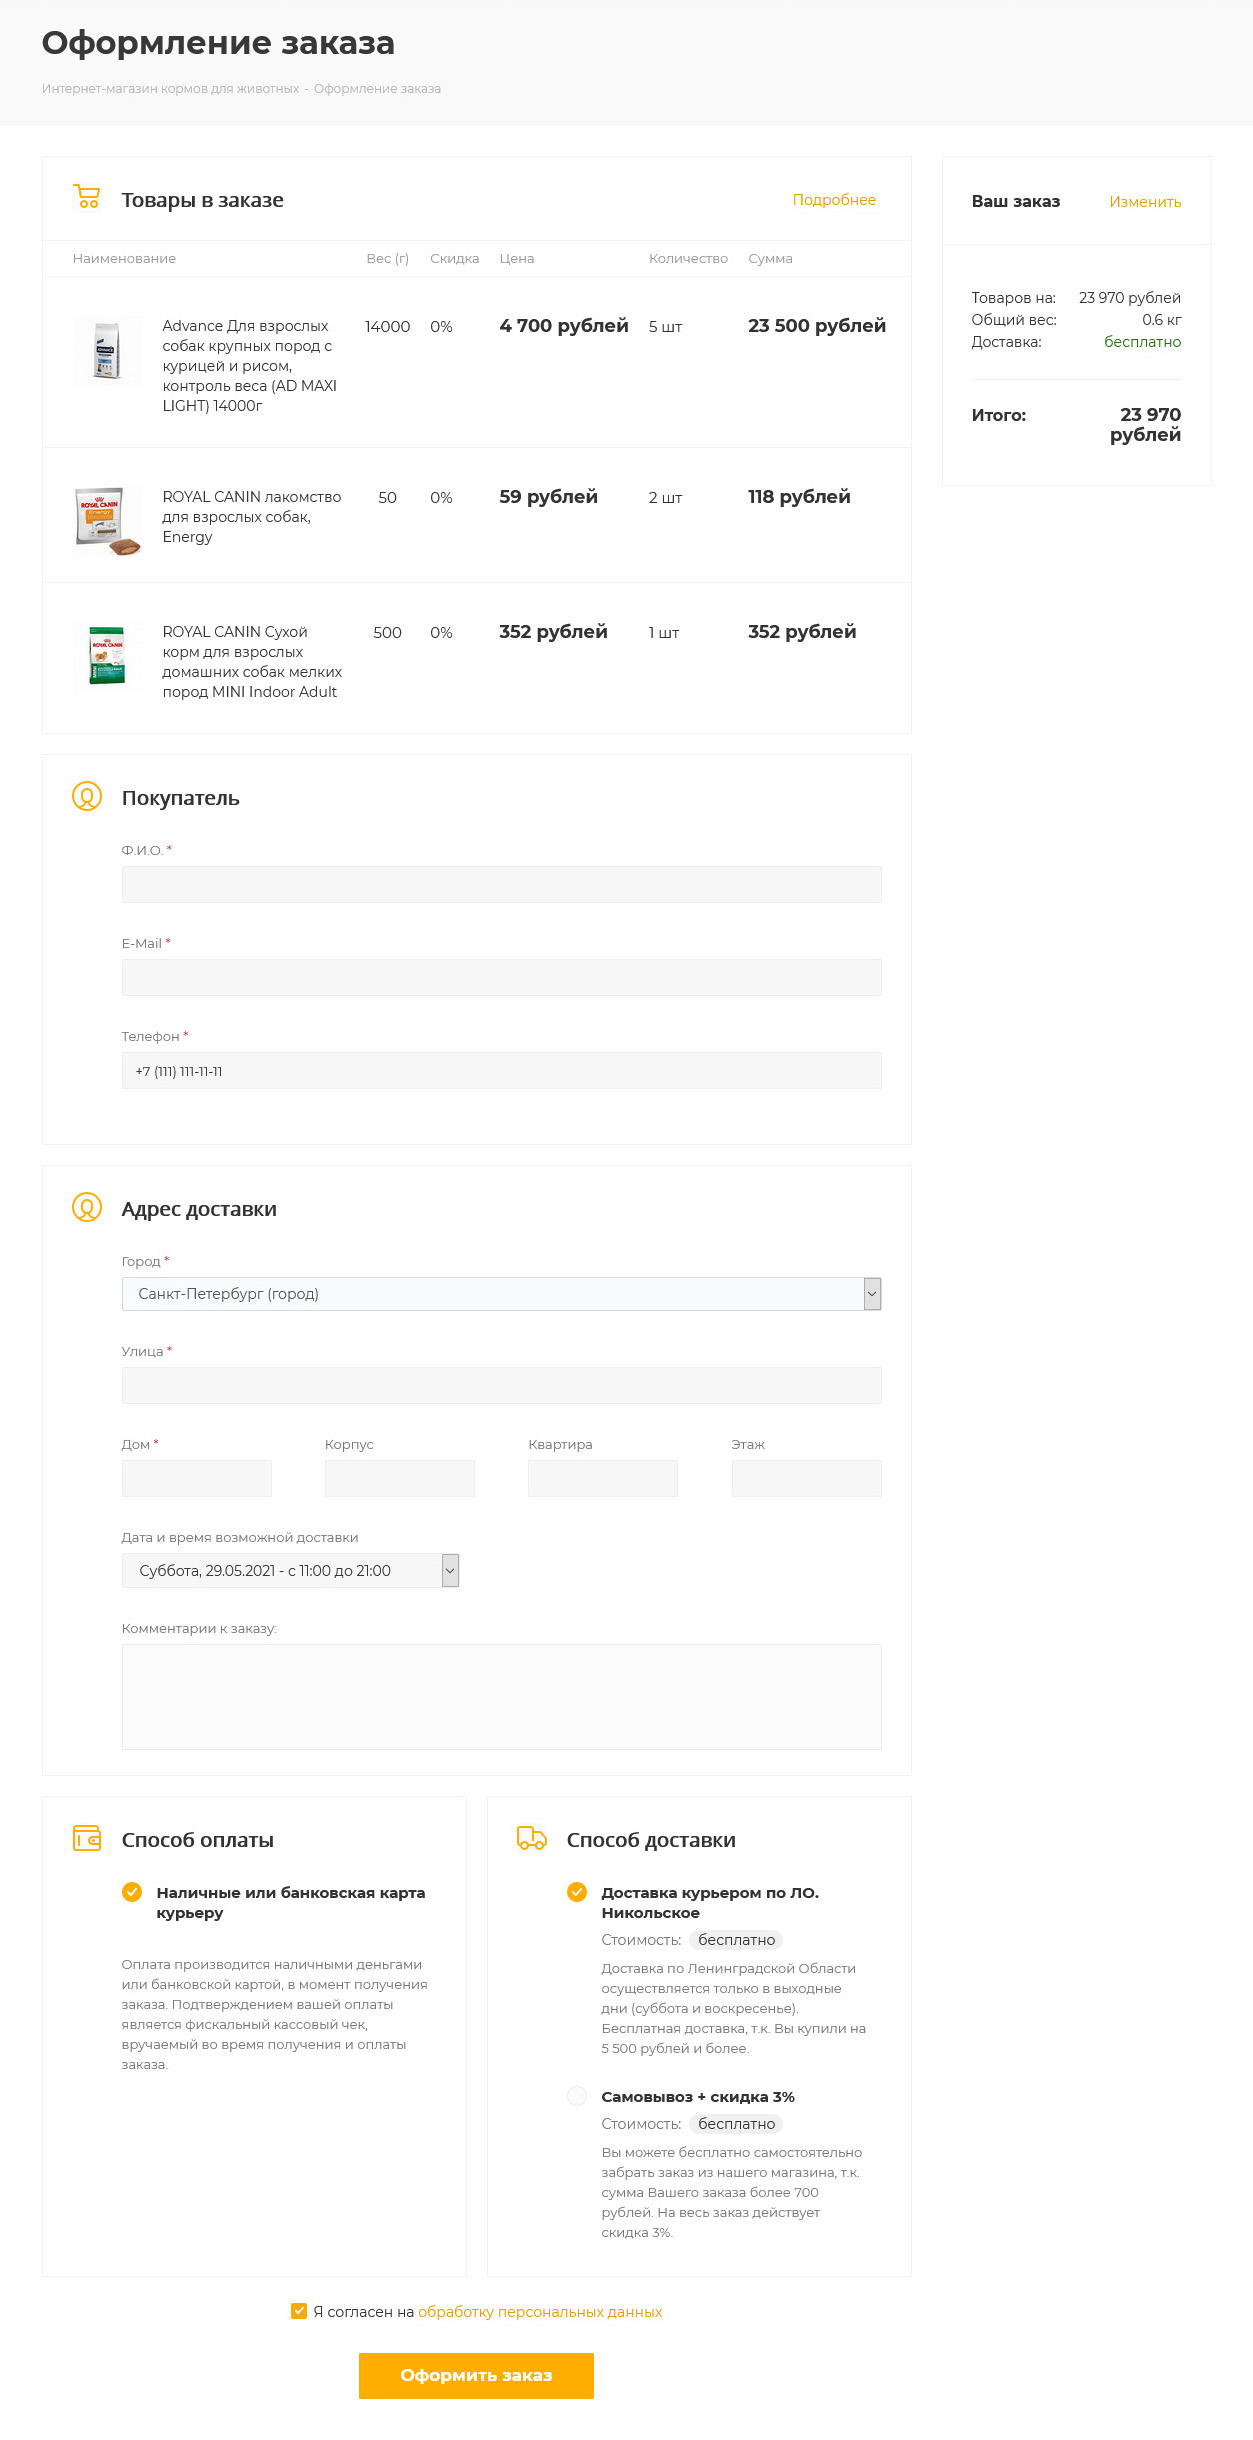This screenshot has width=1253, height=2440.
Task: Click the 'Итого:' label in order summary
Action: click(x=999, y=415)
